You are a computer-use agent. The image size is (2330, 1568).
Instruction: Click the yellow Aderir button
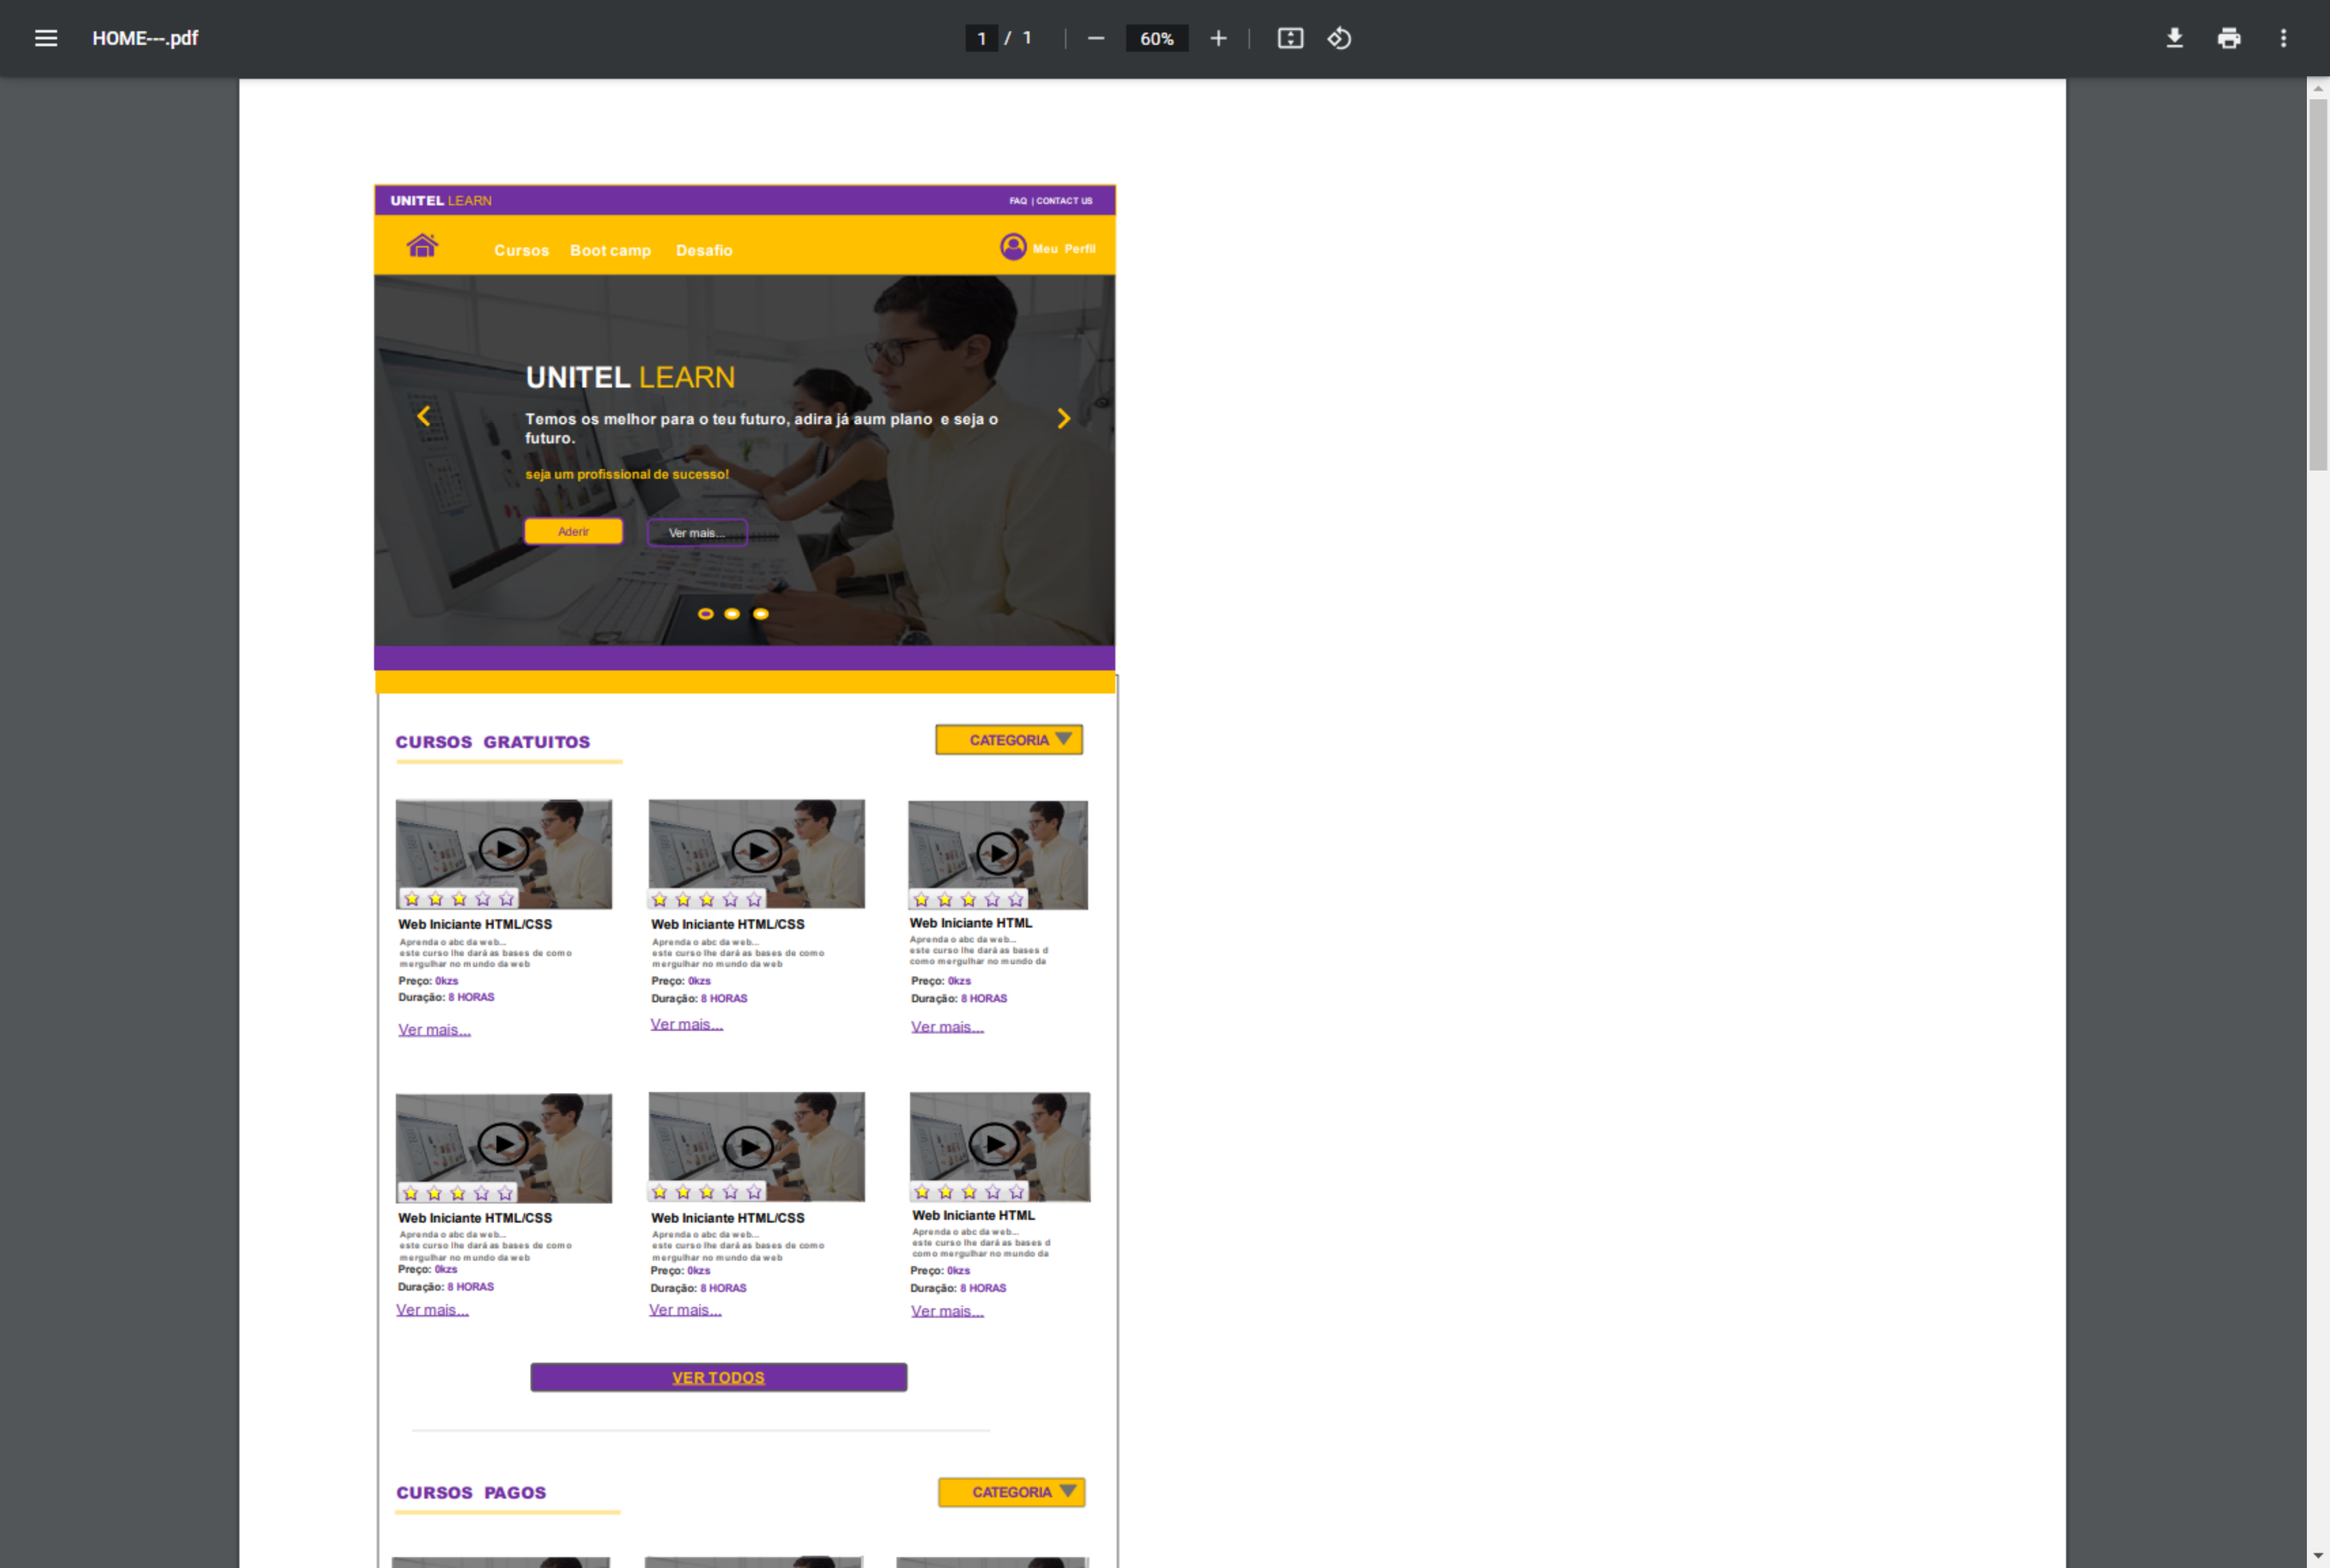573,531
